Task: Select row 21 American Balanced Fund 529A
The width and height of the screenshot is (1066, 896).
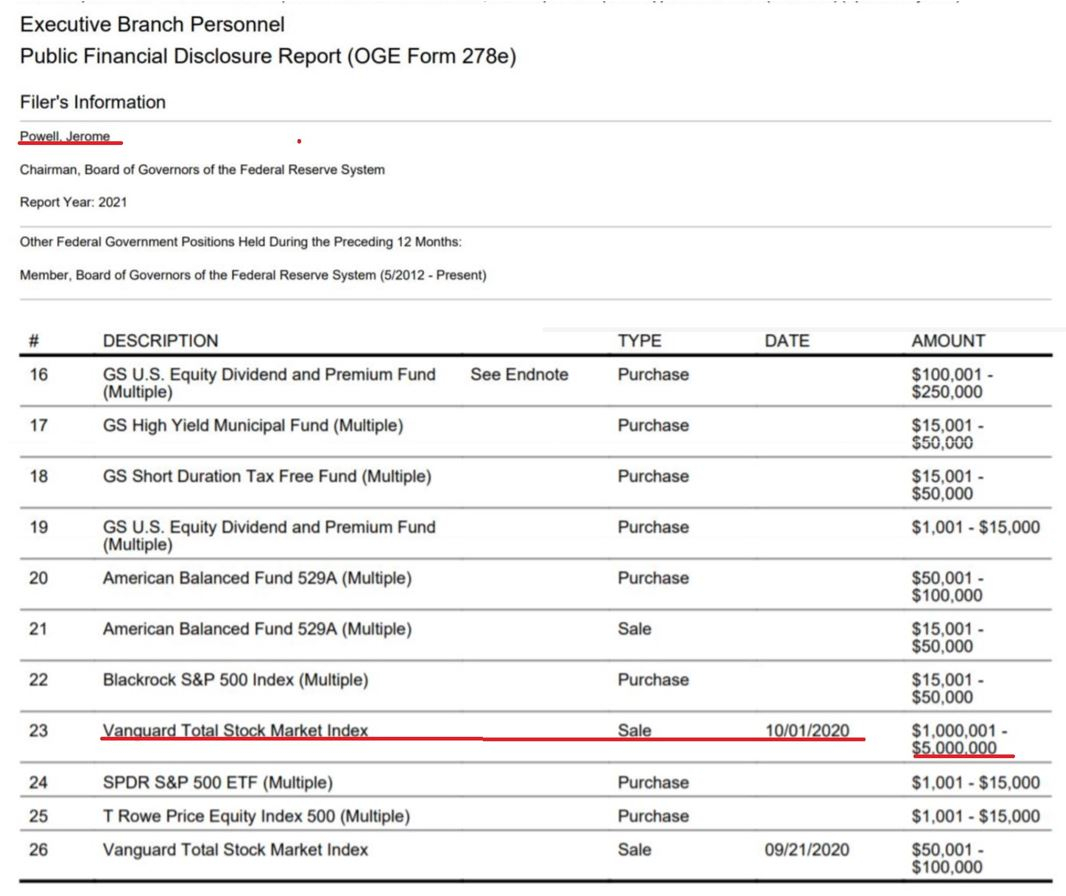Action: point(257,630)
